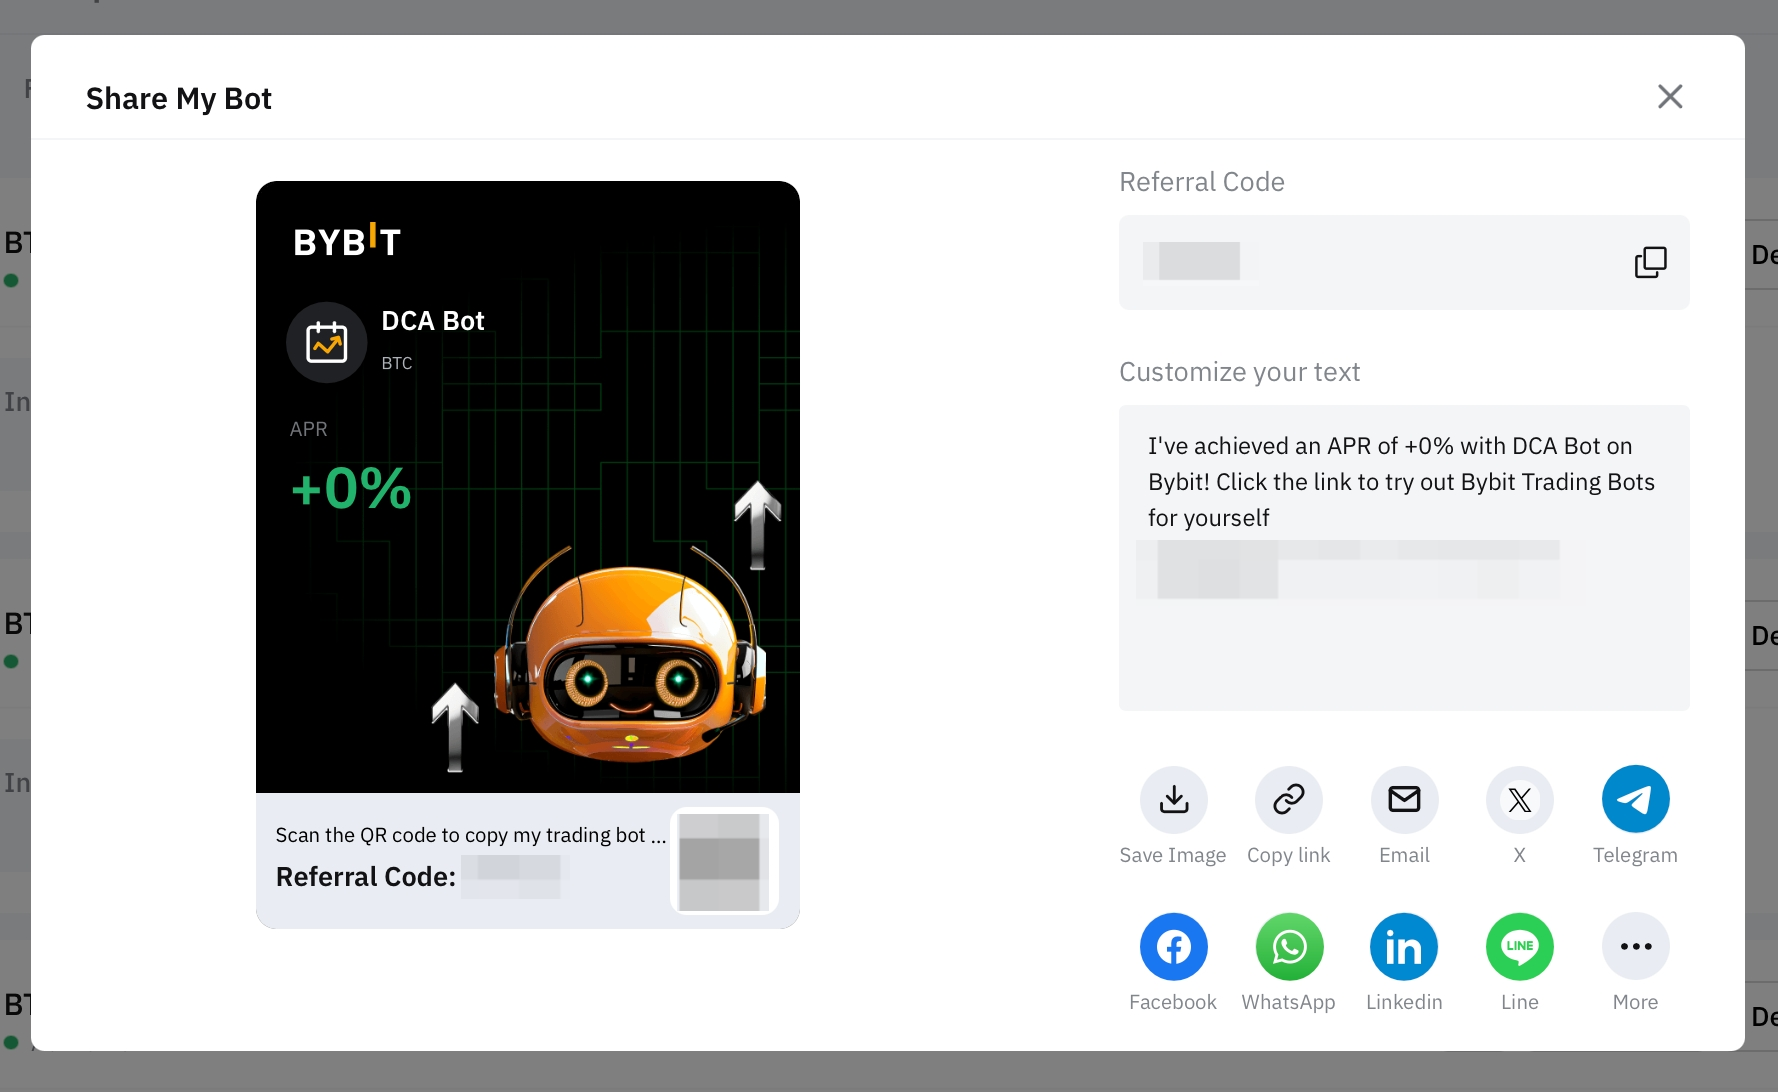Share to Telegram
1778x1092 pixels.
(1635, 800)
